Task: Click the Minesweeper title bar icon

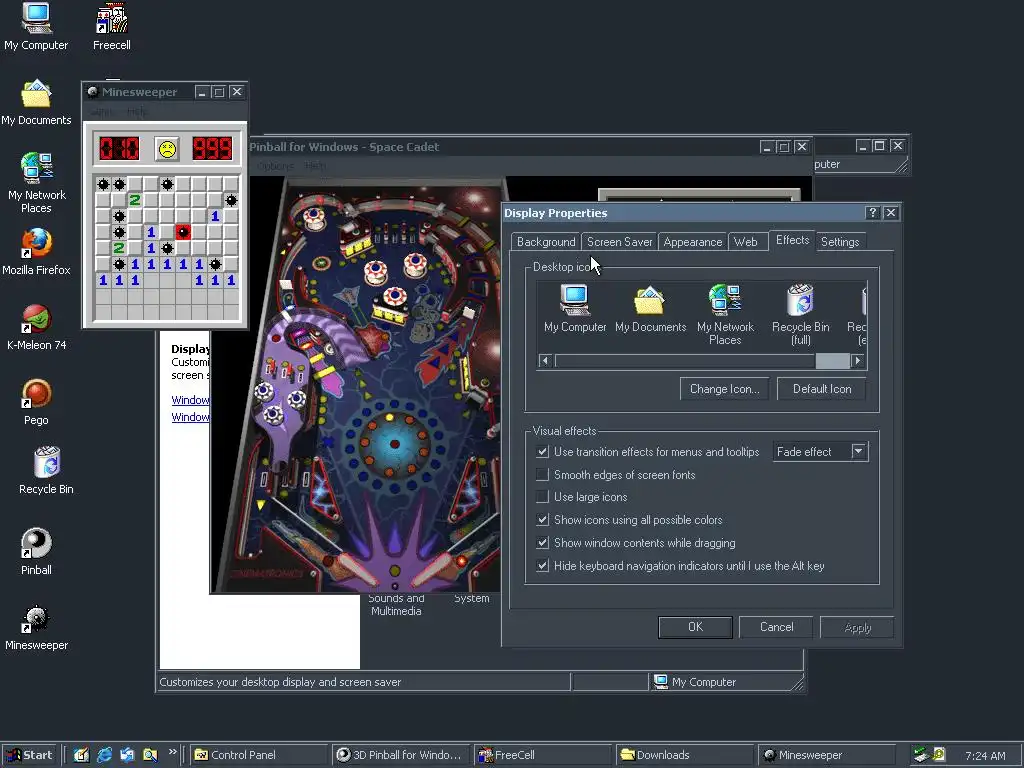Action: [x=93, y=92]
